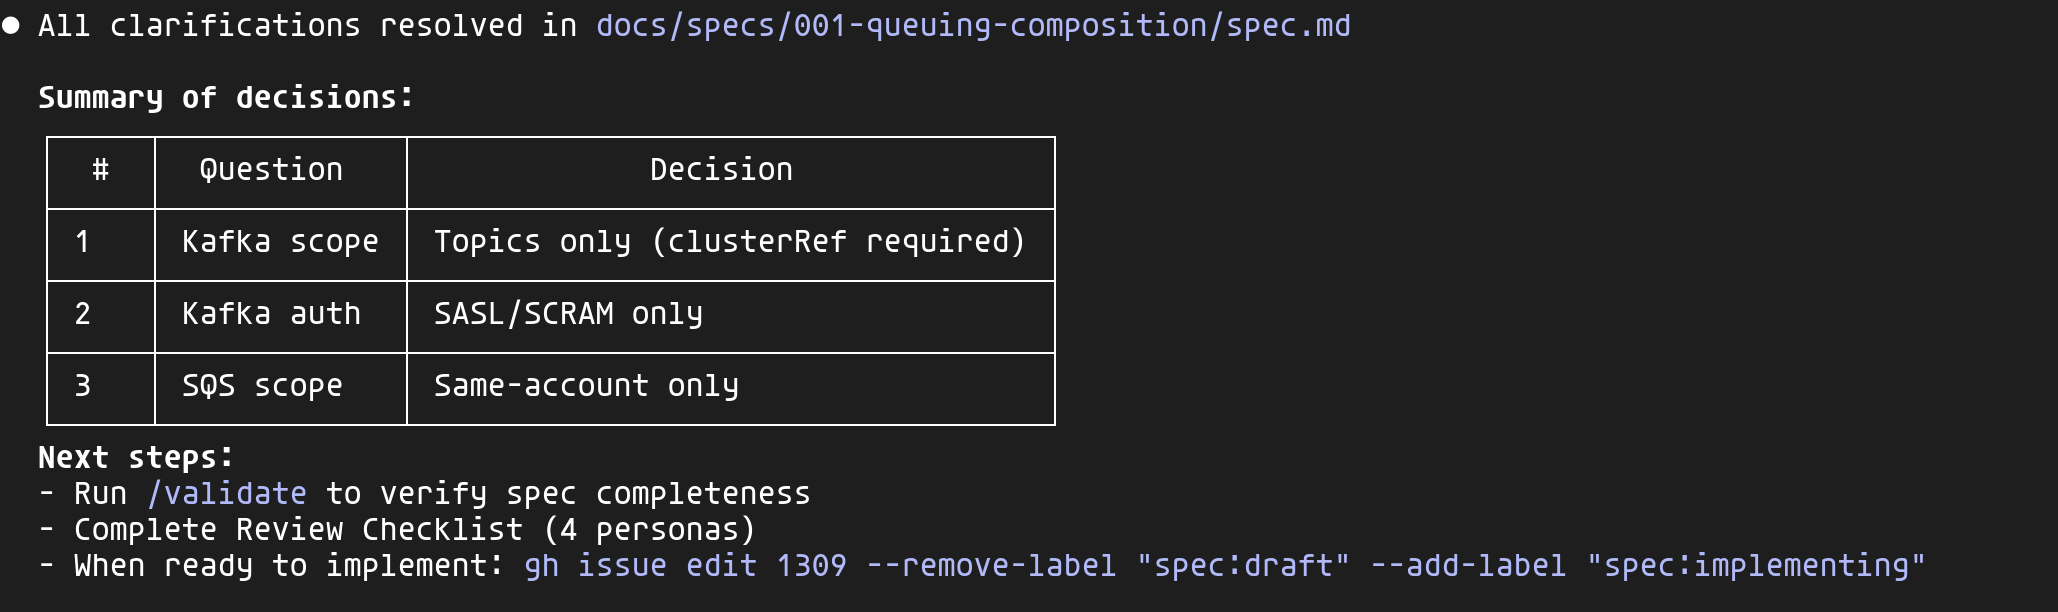Click row number 1 in table
Screen dimensions: 2058x612
[x=83, y=242]
